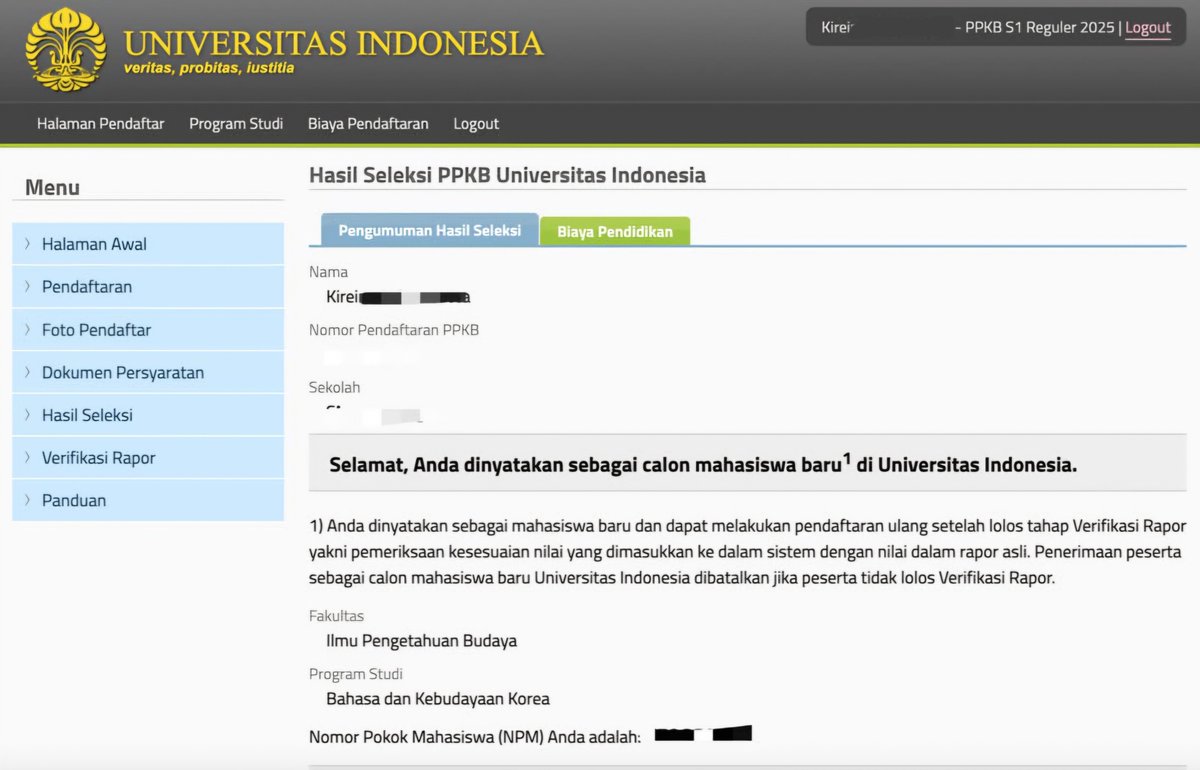Click the Ilmu Pengetahuan Budaya value

(x=421, y=641)
